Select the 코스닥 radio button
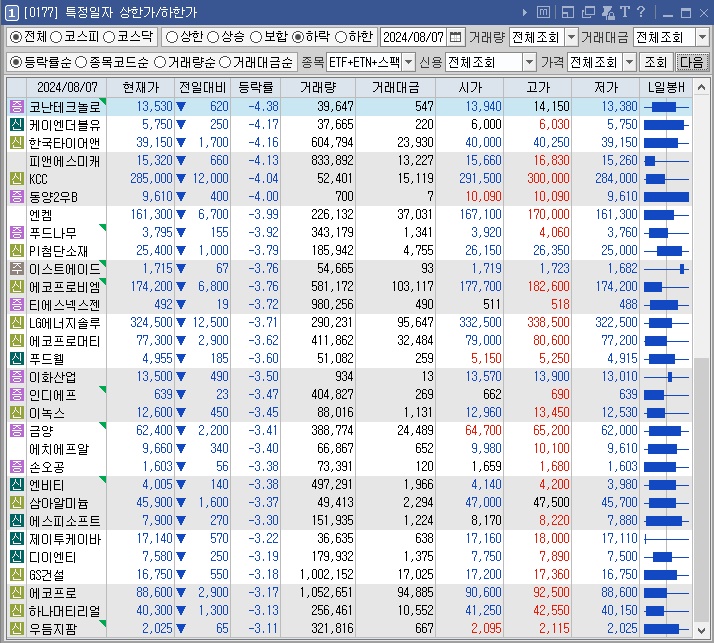The height and width of the screenshot is (643, 714). pyautogui.click(x=109, y=37)
